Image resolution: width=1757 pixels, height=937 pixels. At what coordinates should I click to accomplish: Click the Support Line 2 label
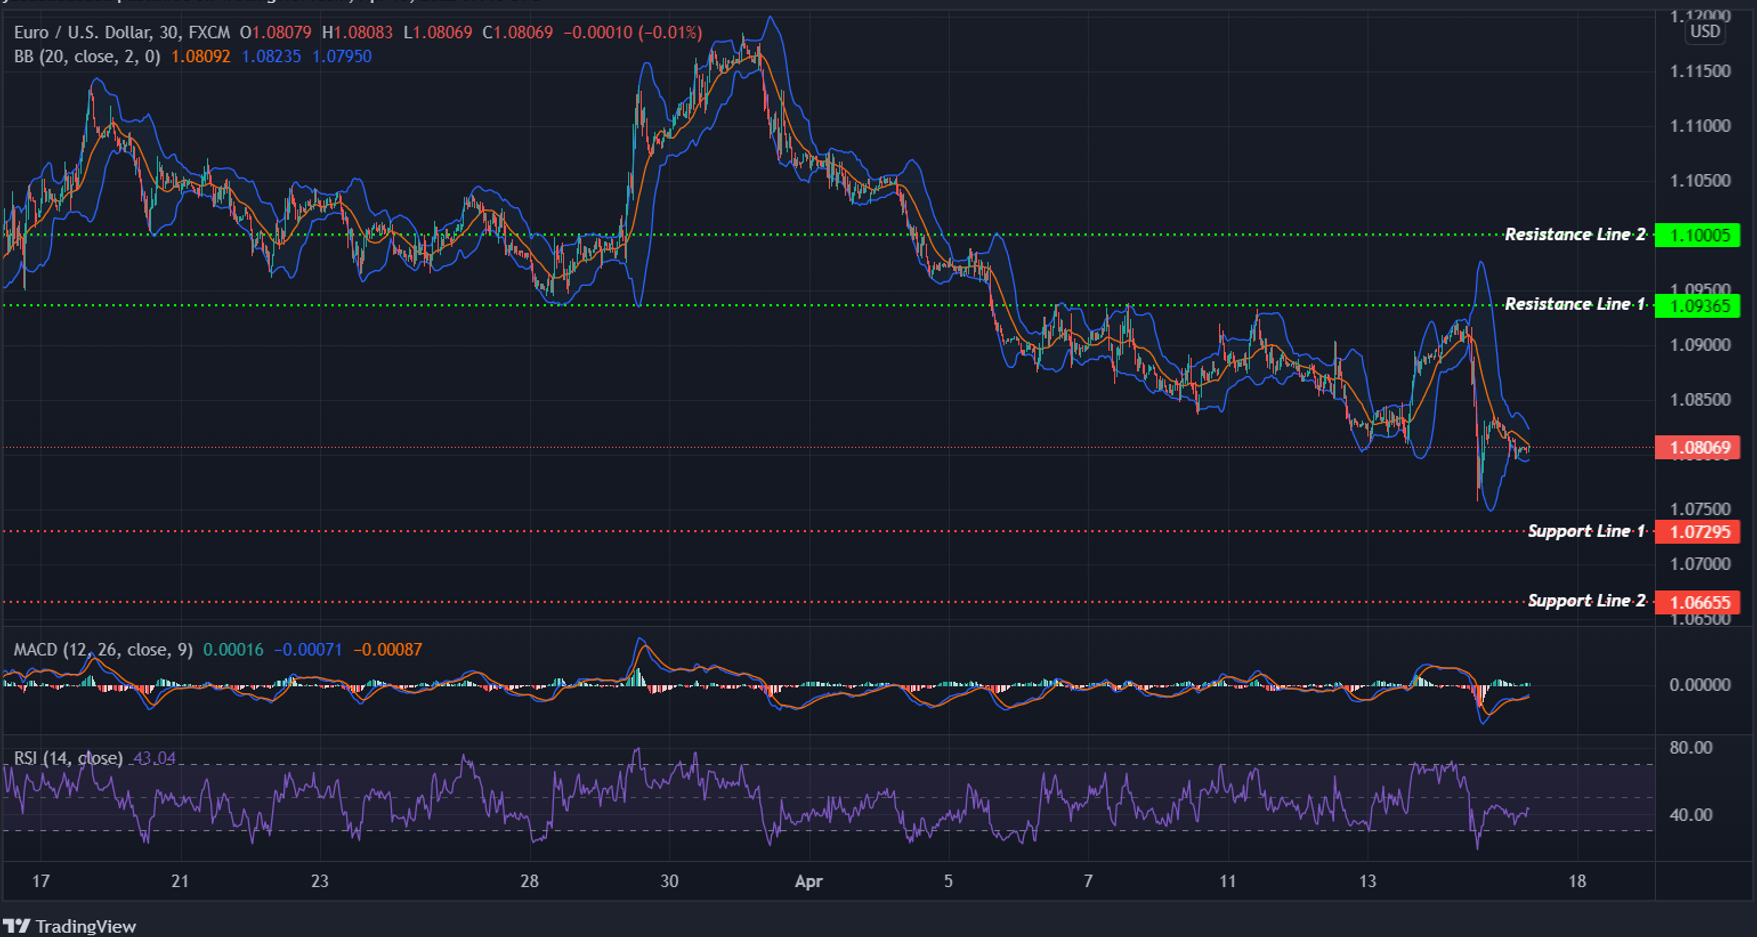(1587, 601)
